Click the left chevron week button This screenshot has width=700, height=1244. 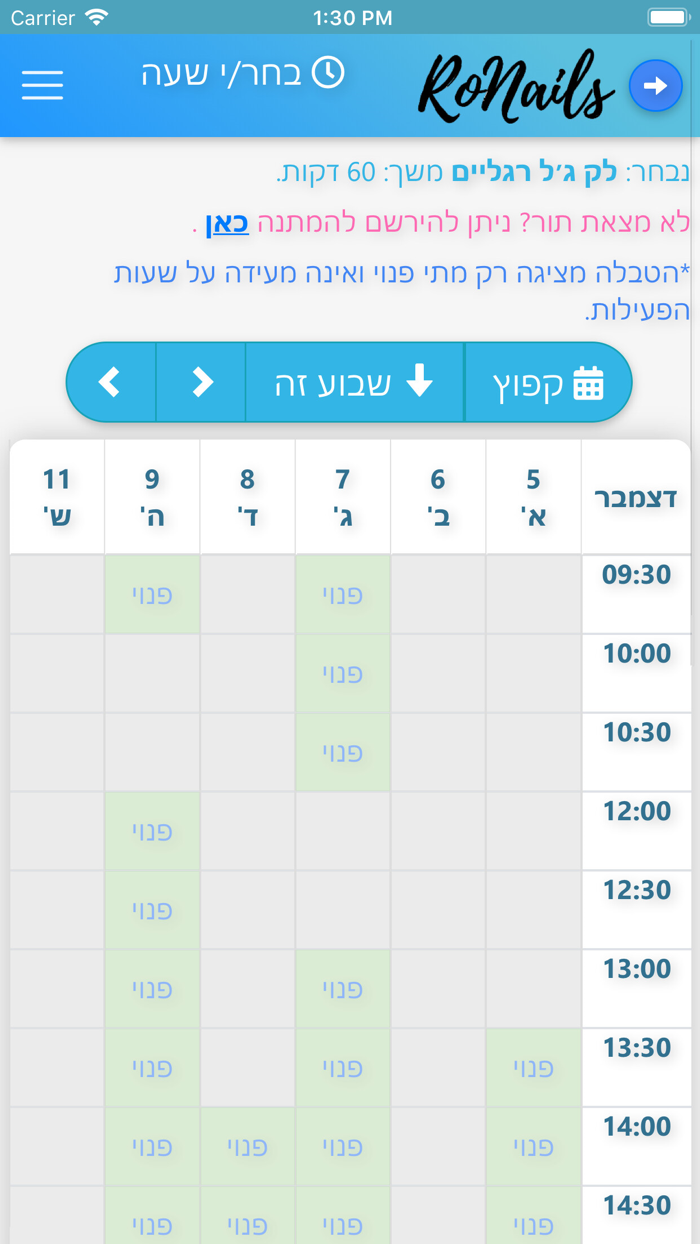pos(110,382)
